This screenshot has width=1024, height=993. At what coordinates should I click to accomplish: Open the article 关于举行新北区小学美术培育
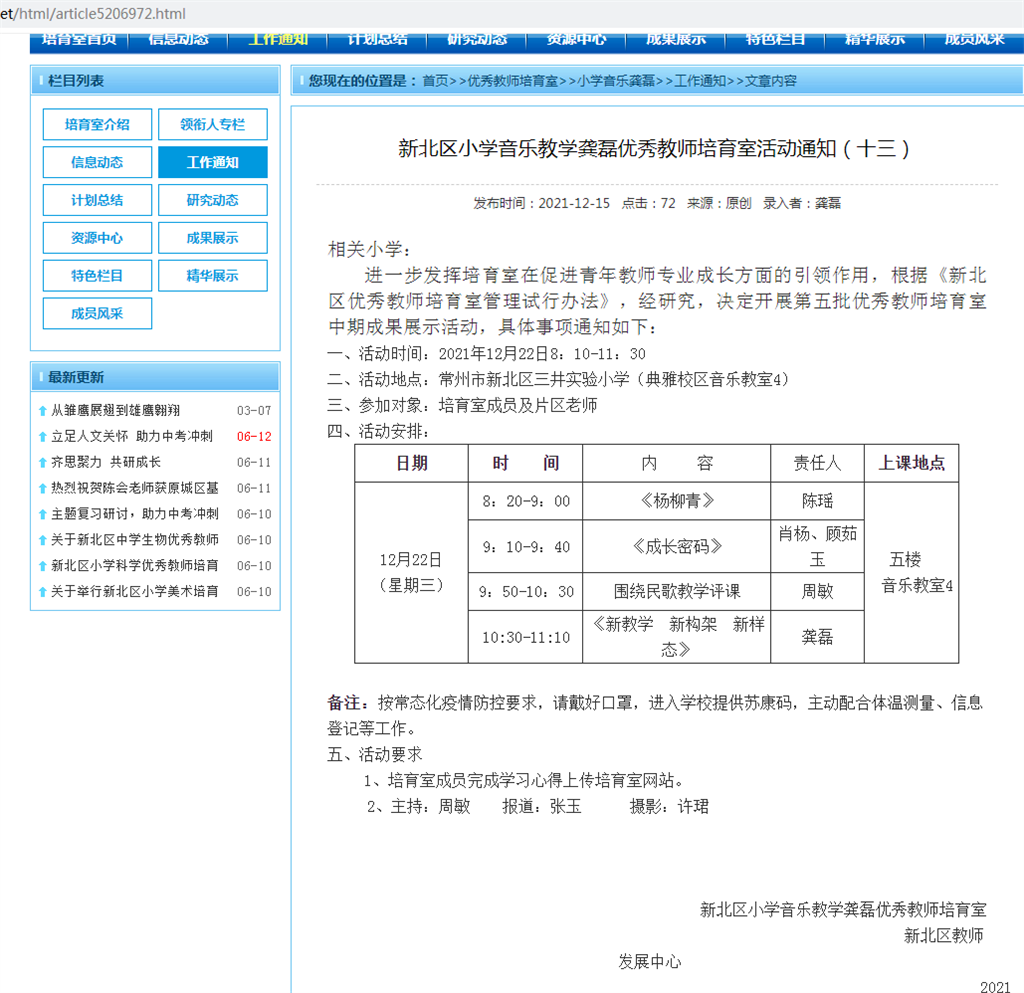pyautogui.click(x=135, y=591)
